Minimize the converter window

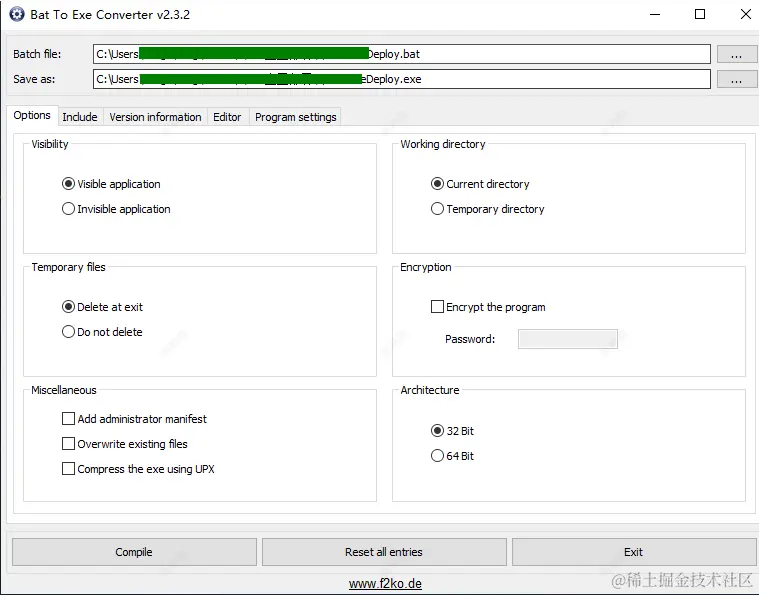(x=655, y=15)
